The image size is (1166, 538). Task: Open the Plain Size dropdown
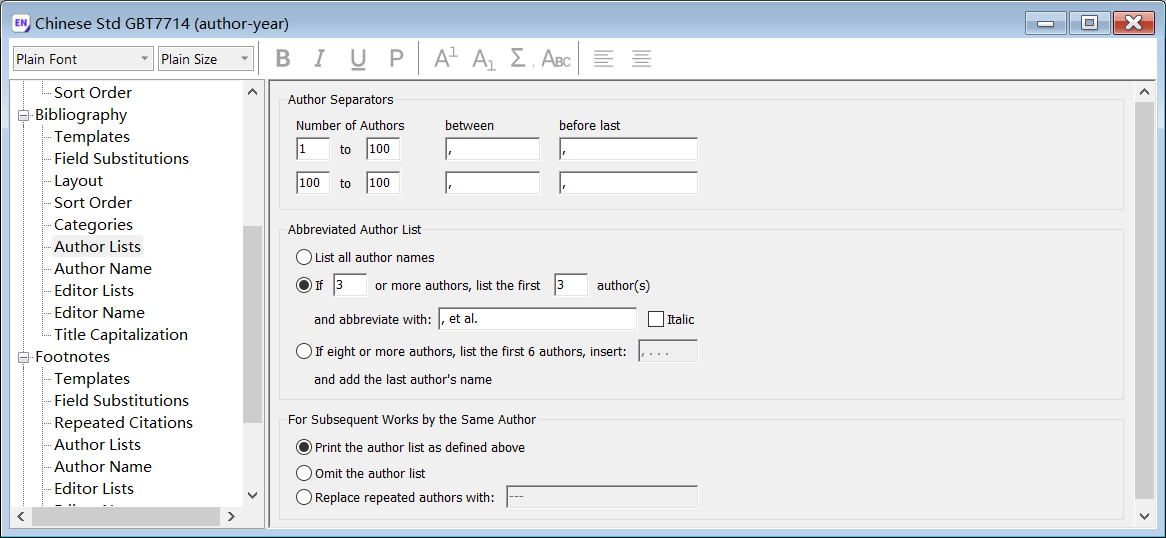[x=206, y=59]
